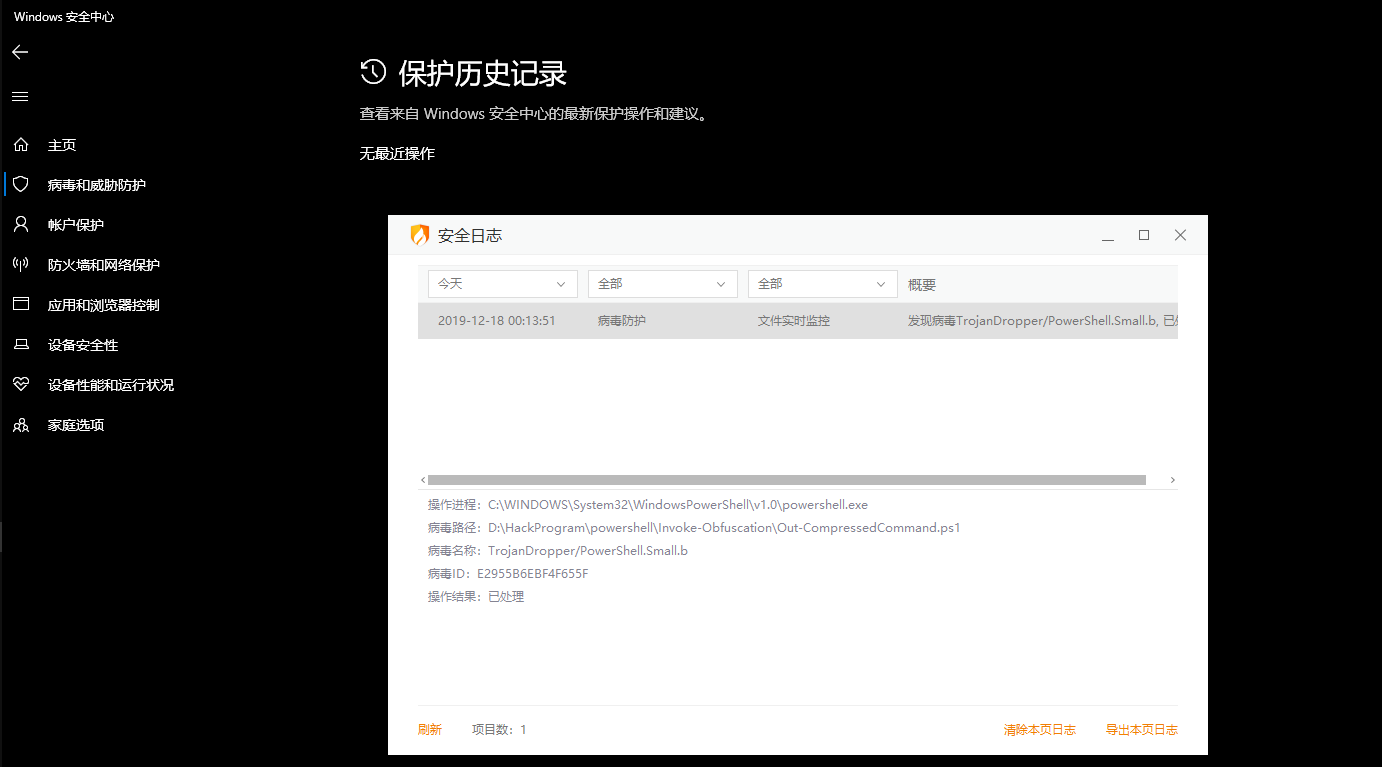This screenshot has width=1382, height=767.
Task: Select the log timestamp 2019-12-18 00:13:51
Action: tap(497, 321)
